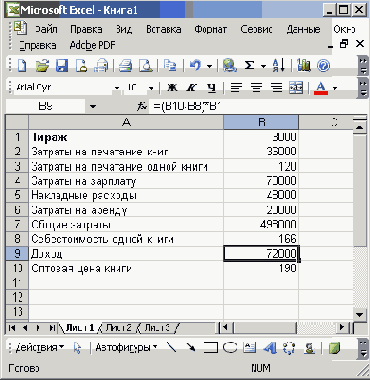Click the vertical scrollbar up arrow
Screen dimensions: 370x380
coord(359,127)
